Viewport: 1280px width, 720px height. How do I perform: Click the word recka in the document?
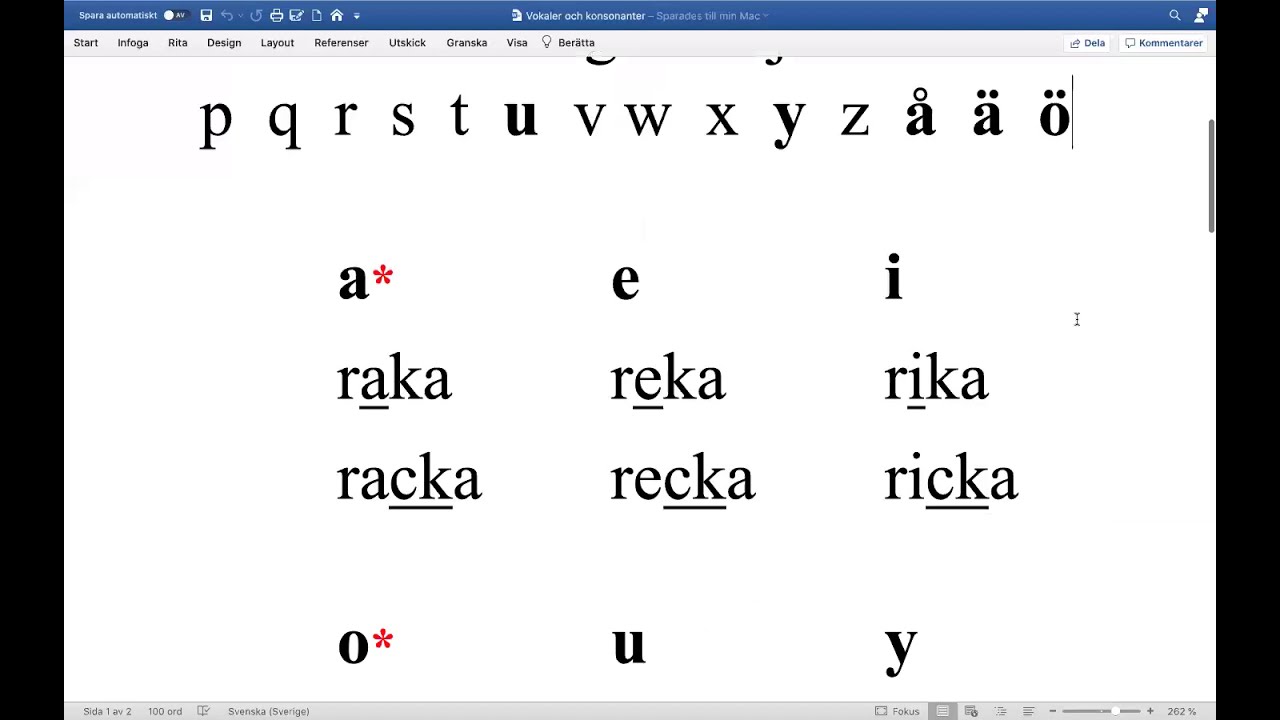click(x=682, y=481)
